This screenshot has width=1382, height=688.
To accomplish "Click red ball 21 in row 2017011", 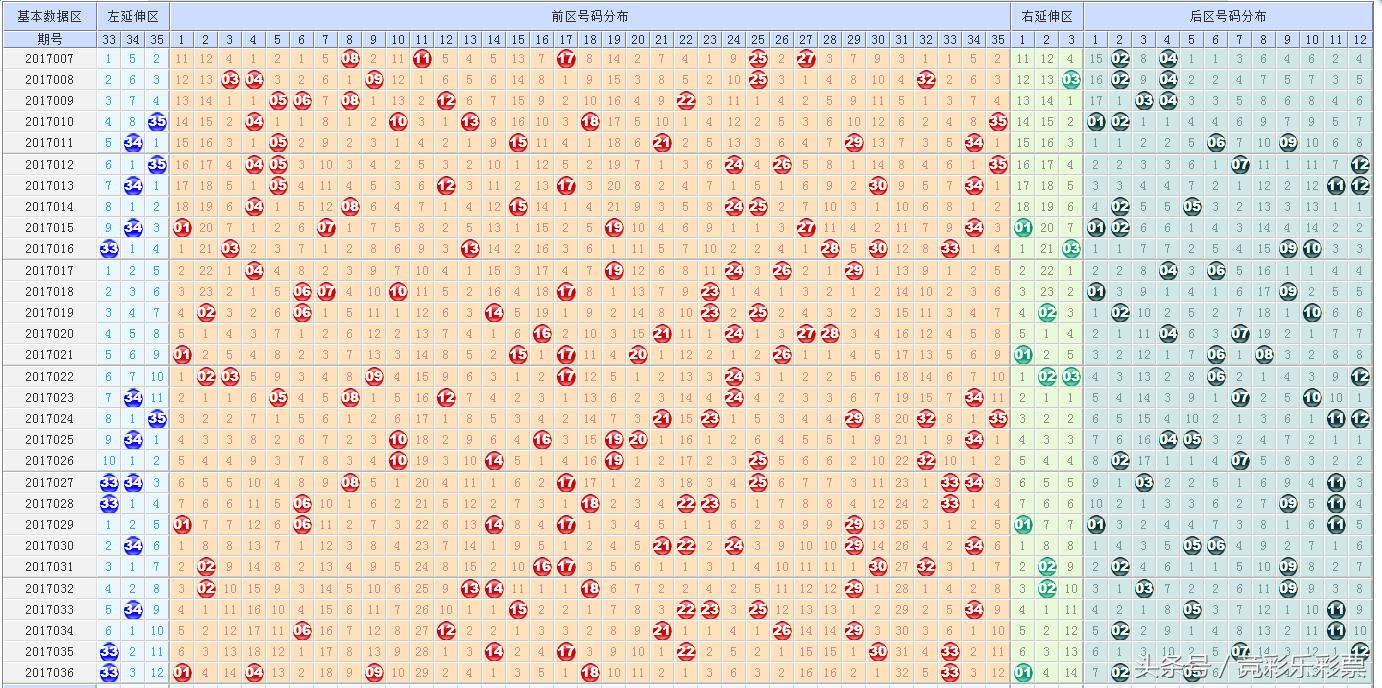I will (662, 143).
